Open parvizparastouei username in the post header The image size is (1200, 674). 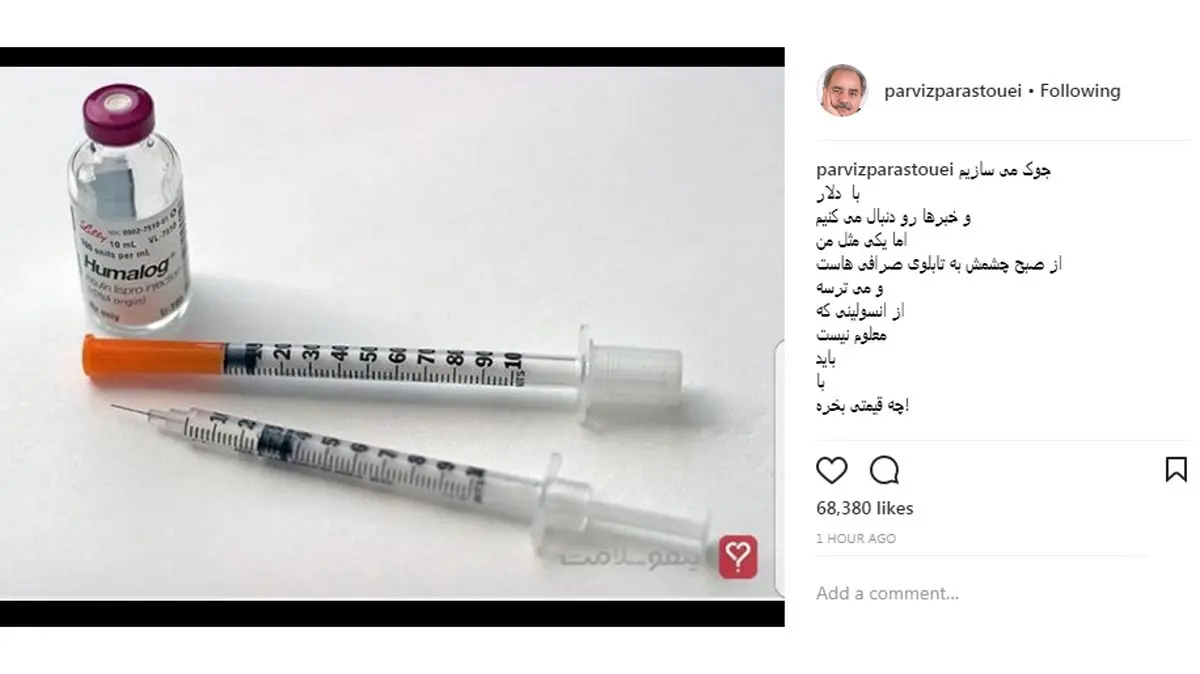pos(954,91)
